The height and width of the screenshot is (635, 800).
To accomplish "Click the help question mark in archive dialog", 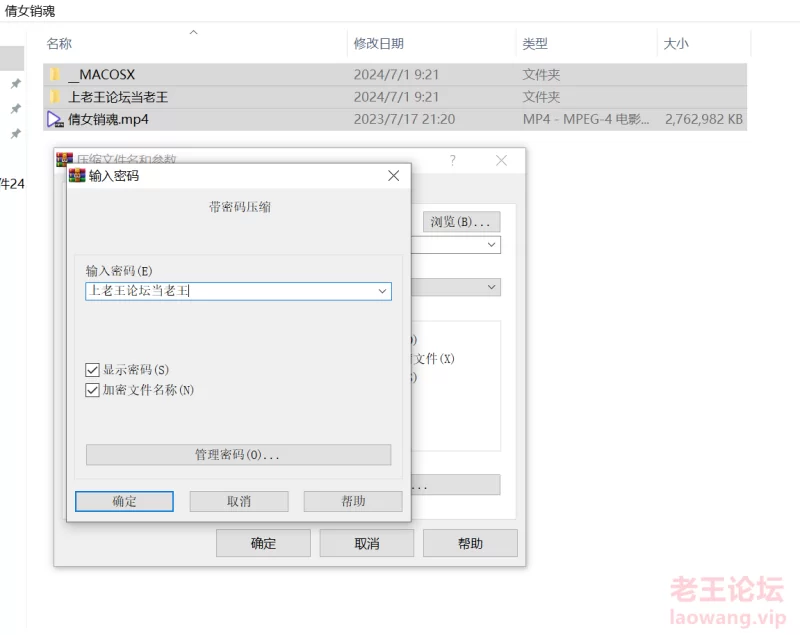I will [453, 161].
